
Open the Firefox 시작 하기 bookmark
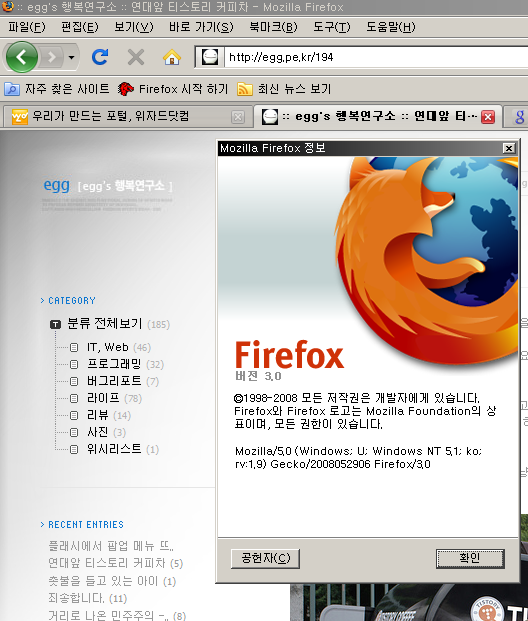click(x=173, y=89)
